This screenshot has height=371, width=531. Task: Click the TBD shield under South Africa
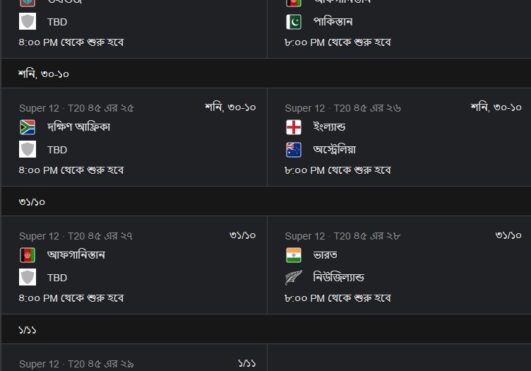click(27, 150)
